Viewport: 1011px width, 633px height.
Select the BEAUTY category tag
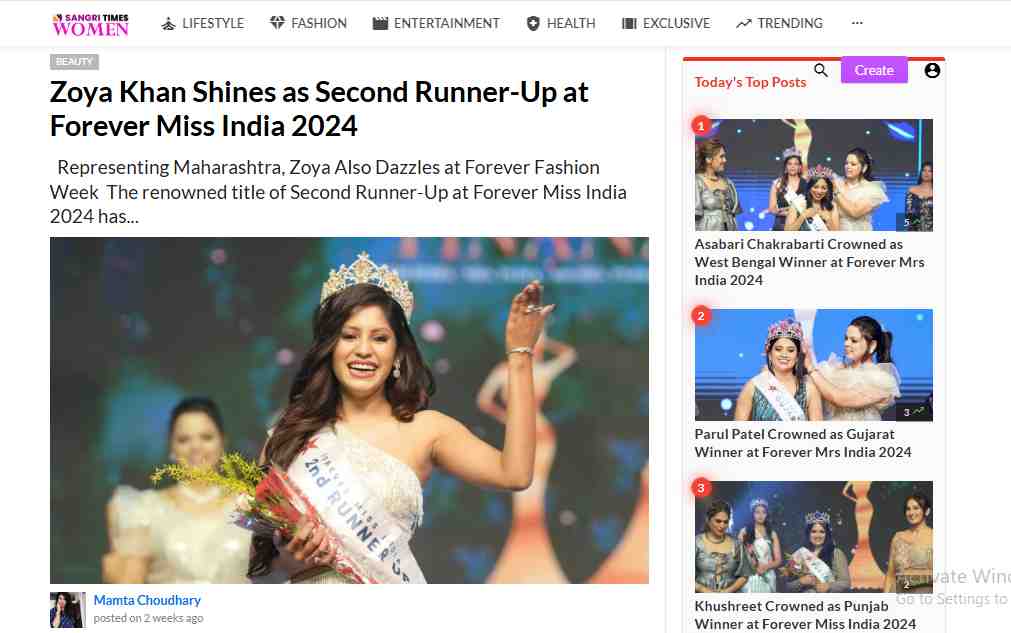click(74, 62)
